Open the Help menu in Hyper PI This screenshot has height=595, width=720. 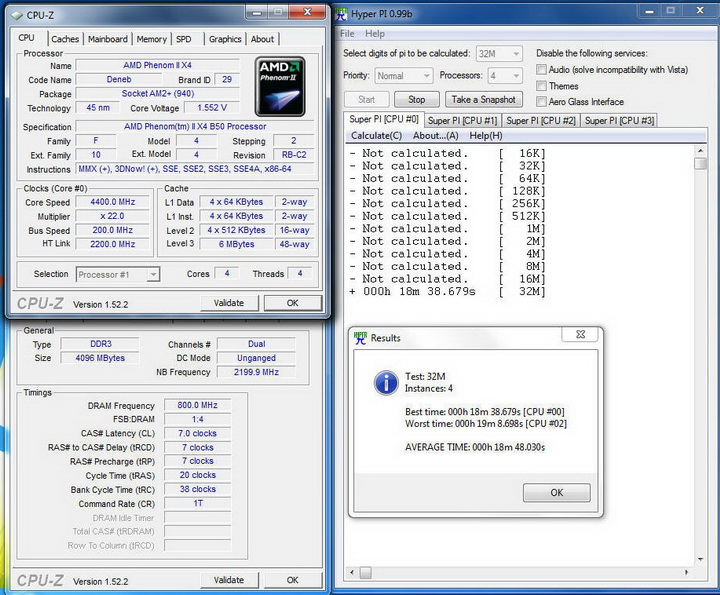coord(375,34)
